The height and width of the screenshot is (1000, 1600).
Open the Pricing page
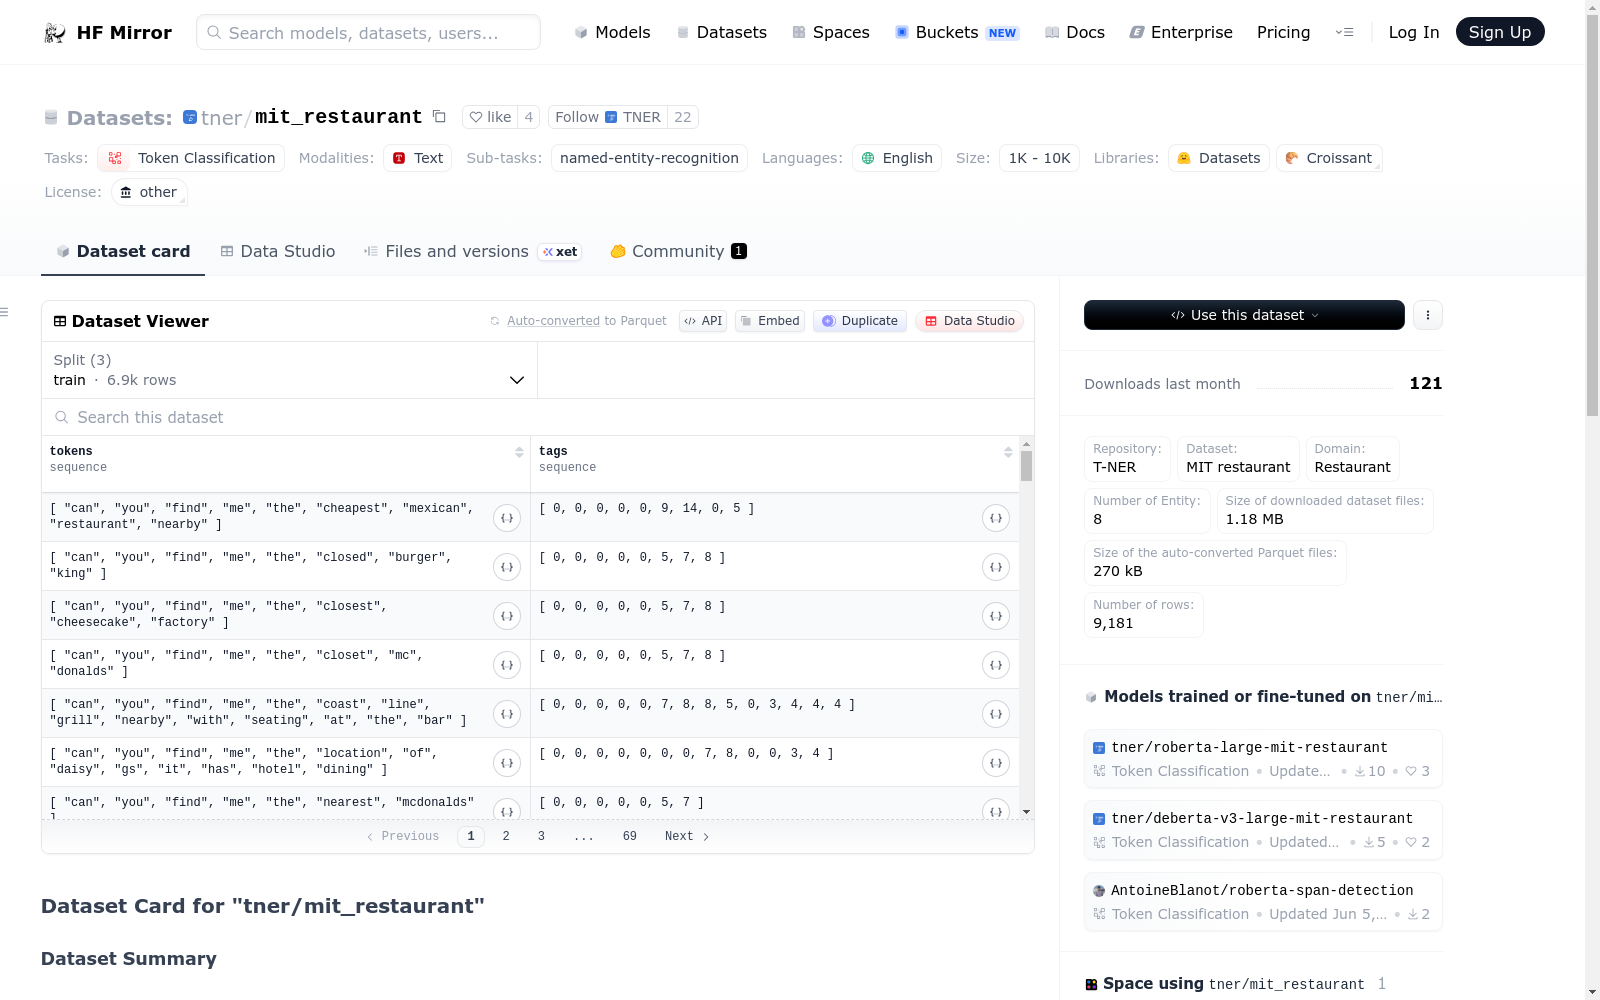pos(1283,32)
